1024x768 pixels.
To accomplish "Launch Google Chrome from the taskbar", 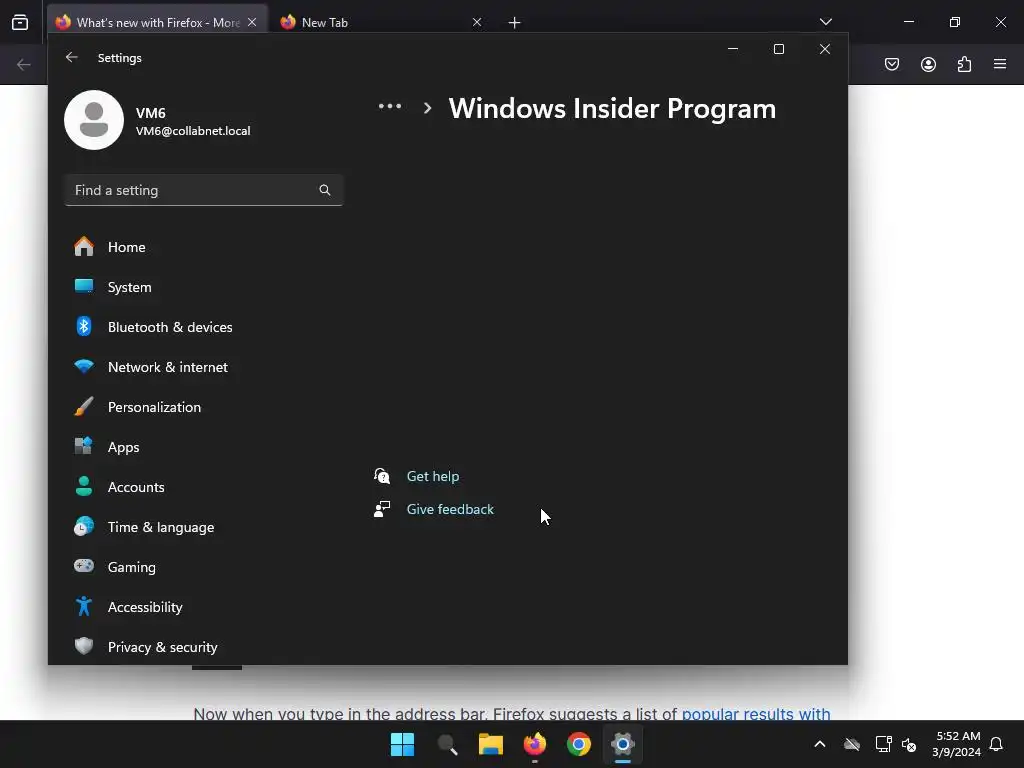I will tap(579, 744).
